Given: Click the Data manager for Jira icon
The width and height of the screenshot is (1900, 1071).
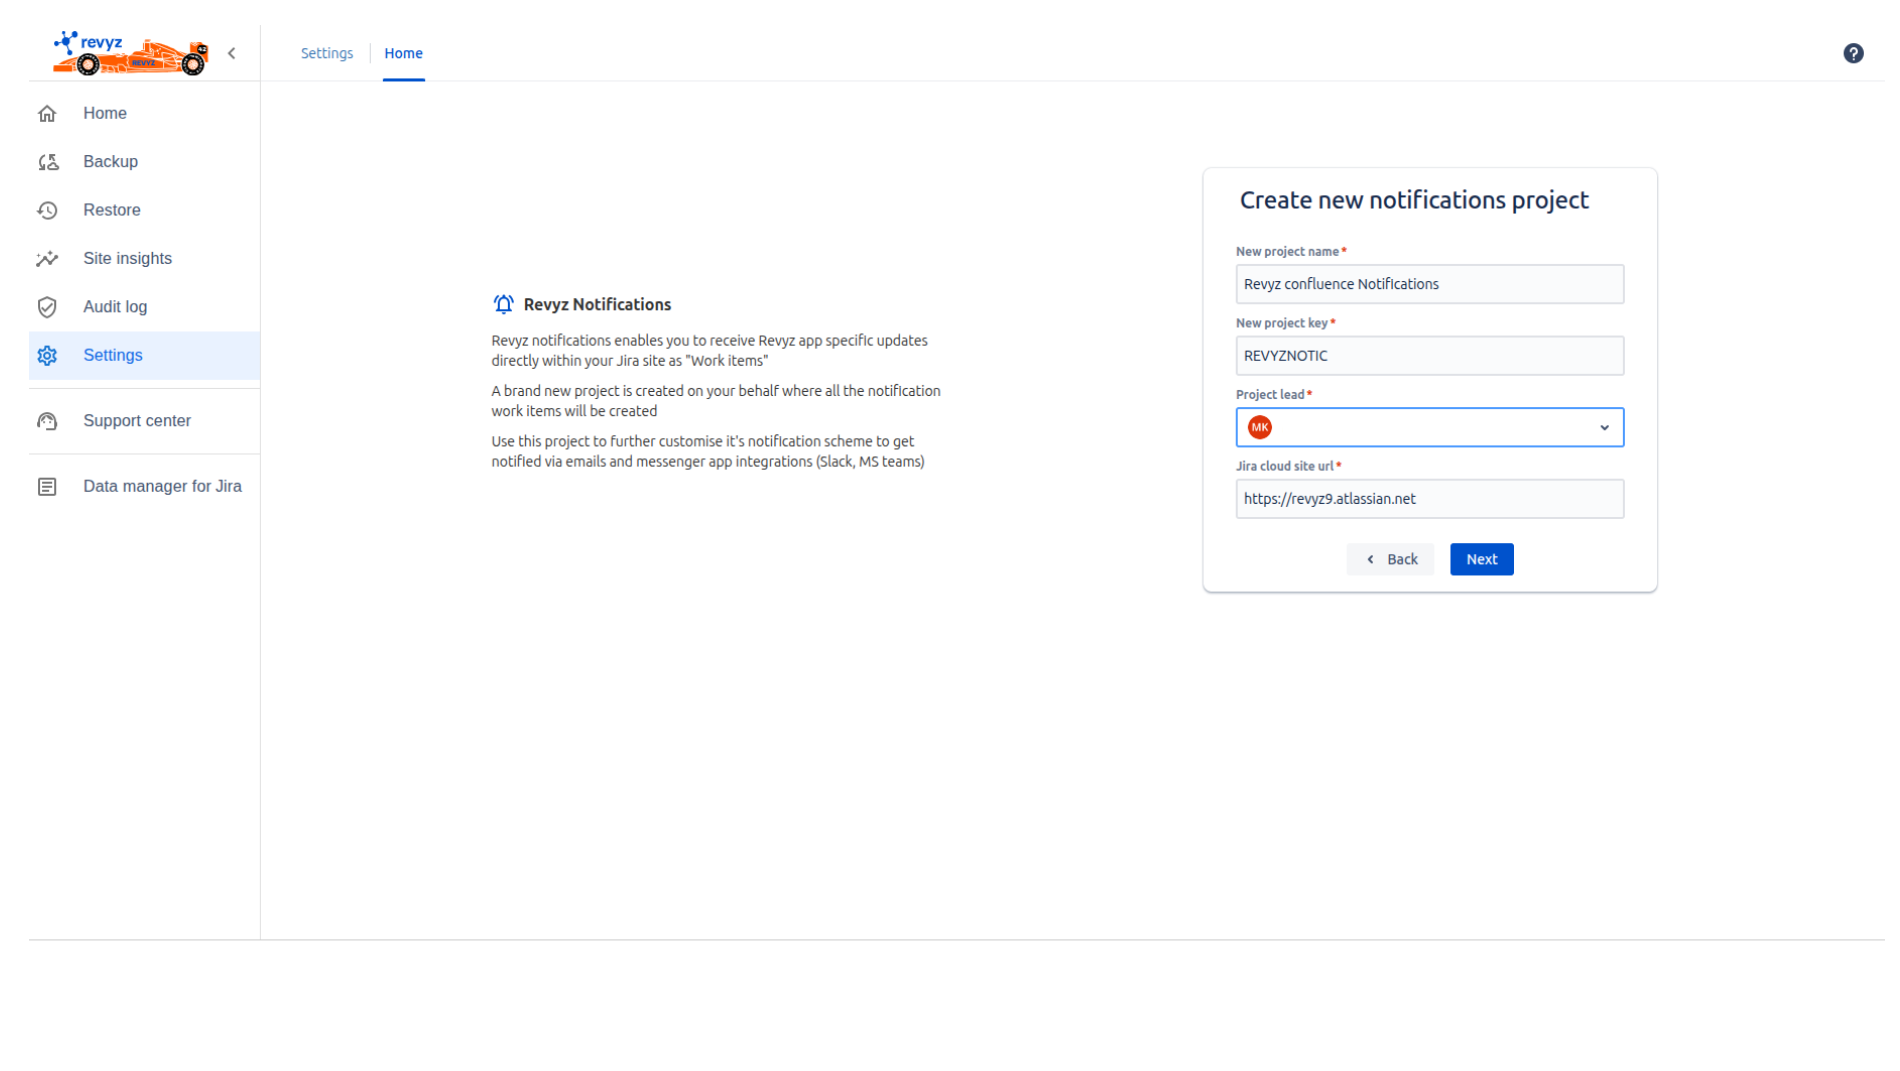Looking at the screenshot, I should (47, 487).
